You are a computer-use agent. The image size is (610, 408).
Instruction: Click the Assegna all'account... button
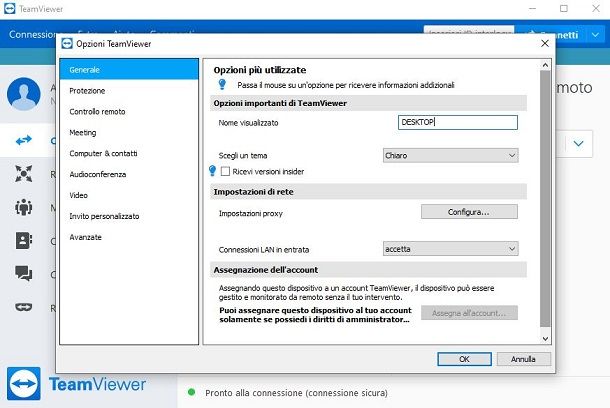click(469, 313)
